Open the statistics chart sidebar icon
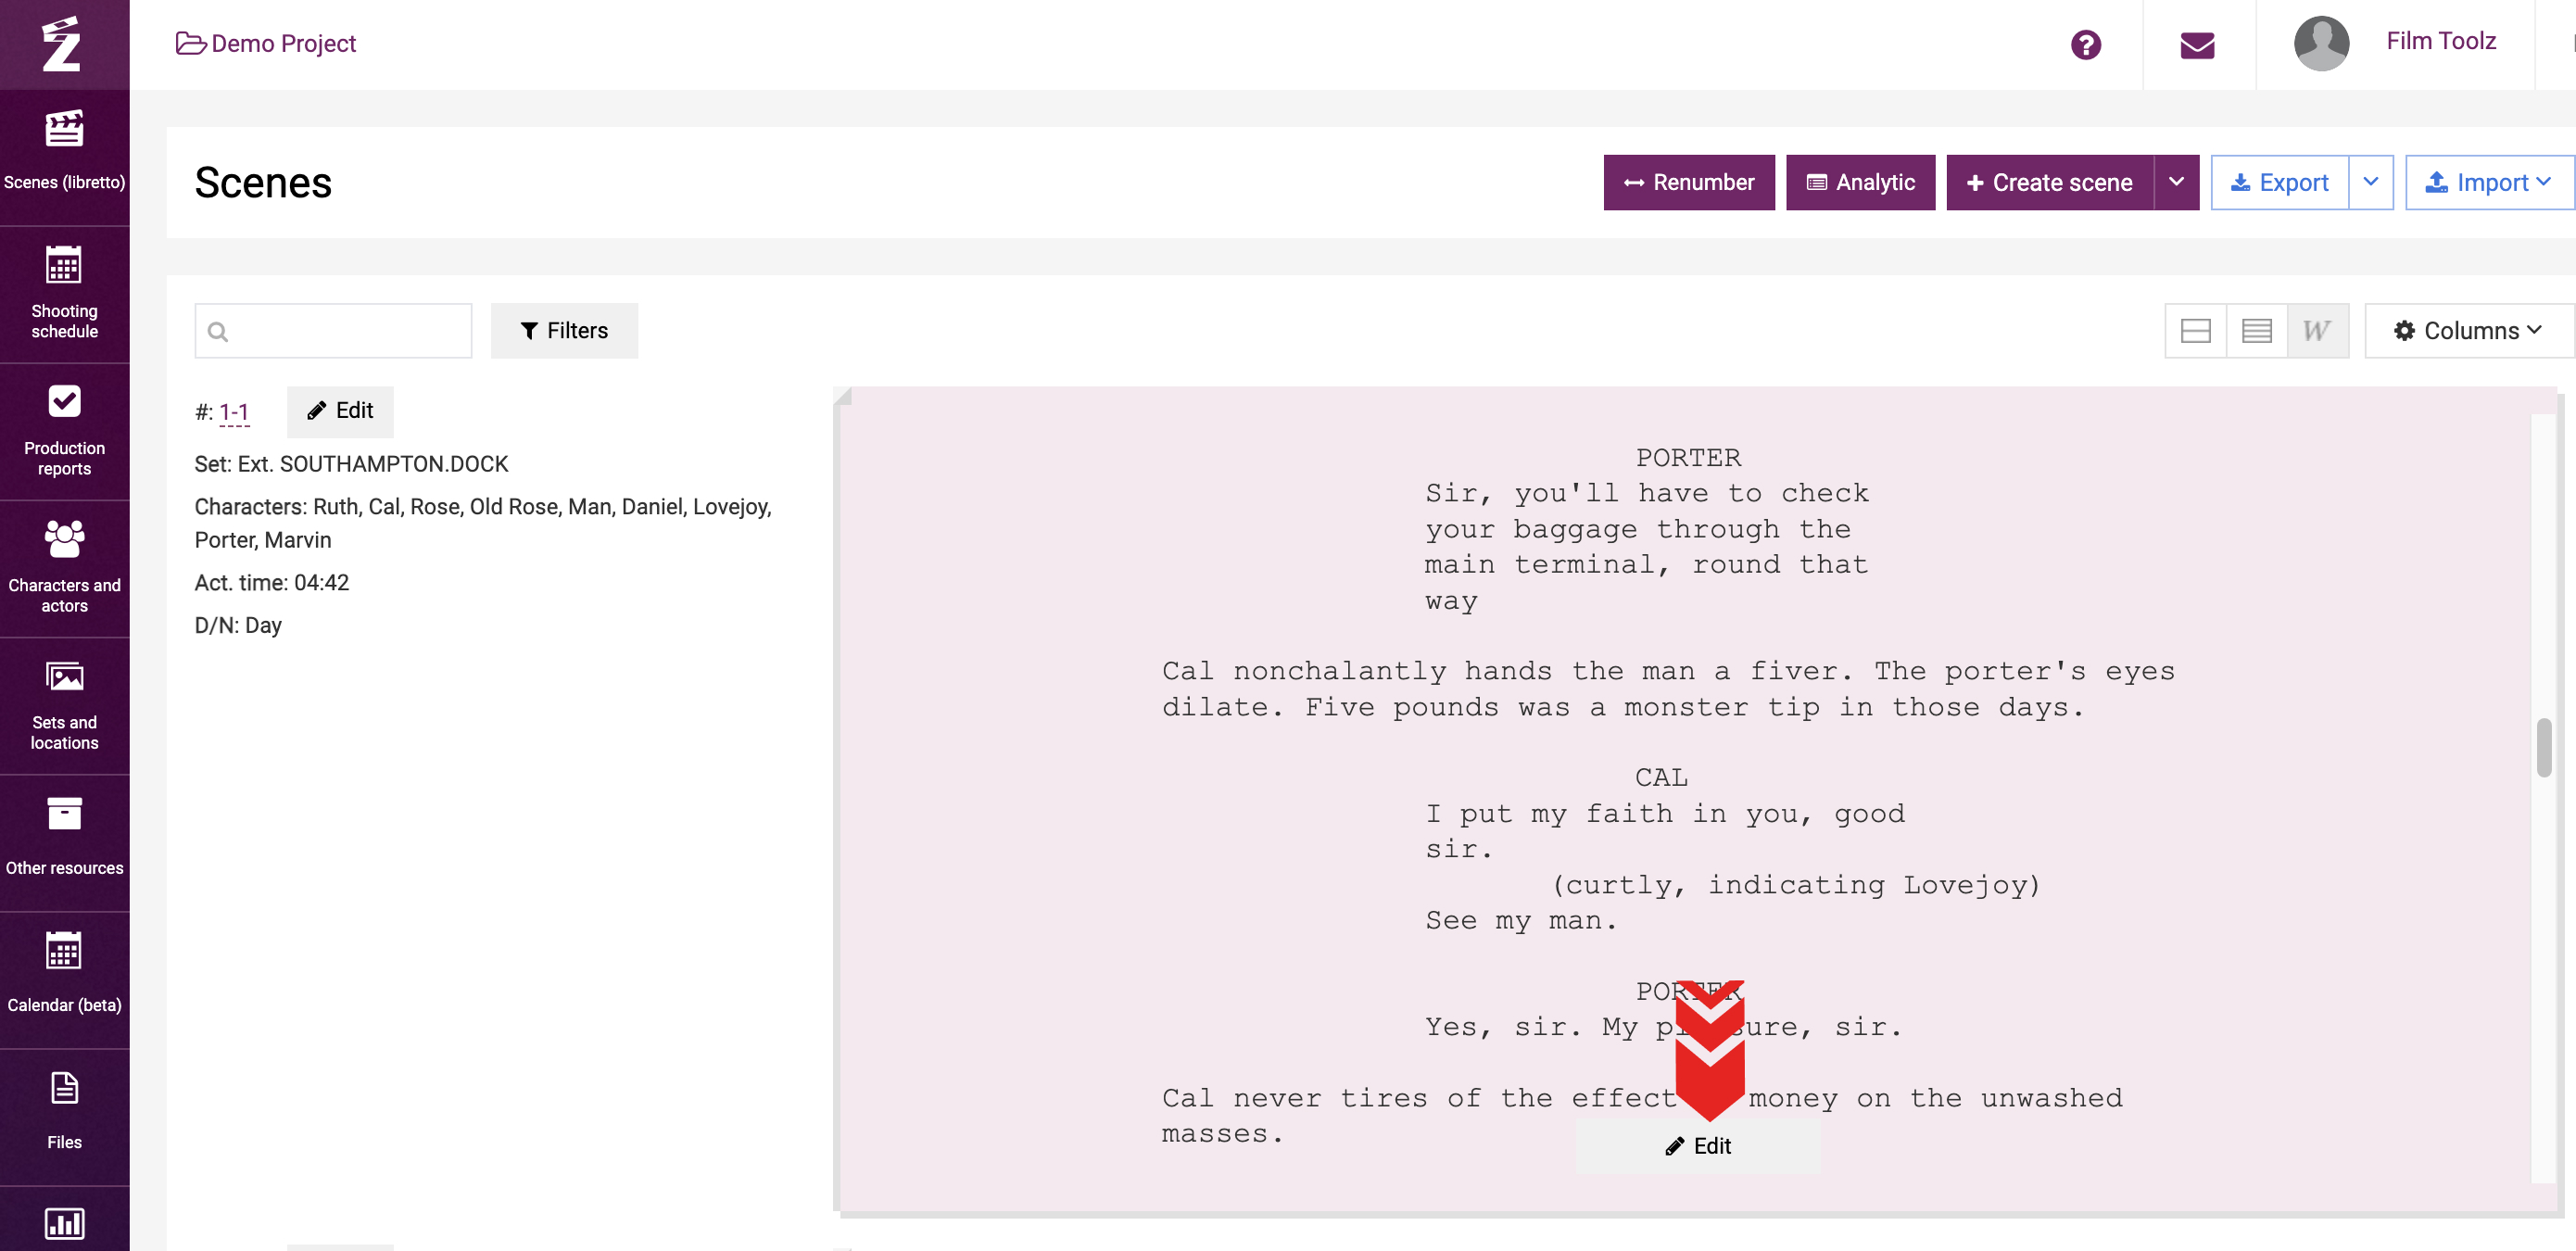Screen dimensions: 2576x1251 (x=64, y=1222)
